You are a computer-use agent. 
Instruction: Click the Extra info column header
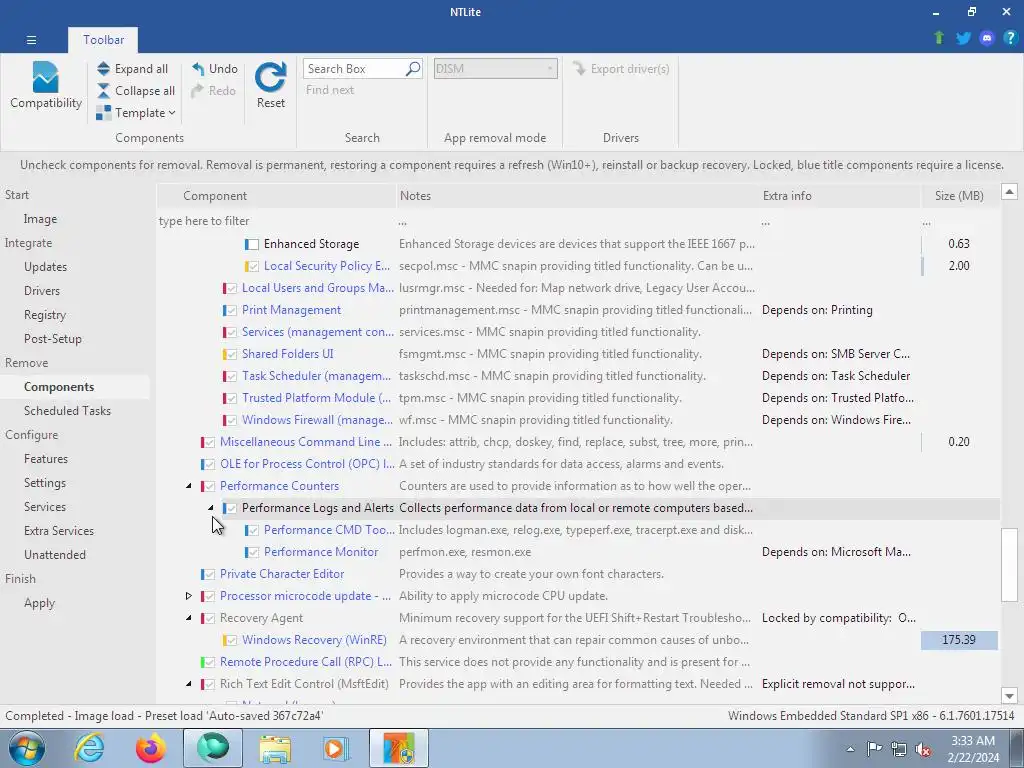tap(839, 196)
